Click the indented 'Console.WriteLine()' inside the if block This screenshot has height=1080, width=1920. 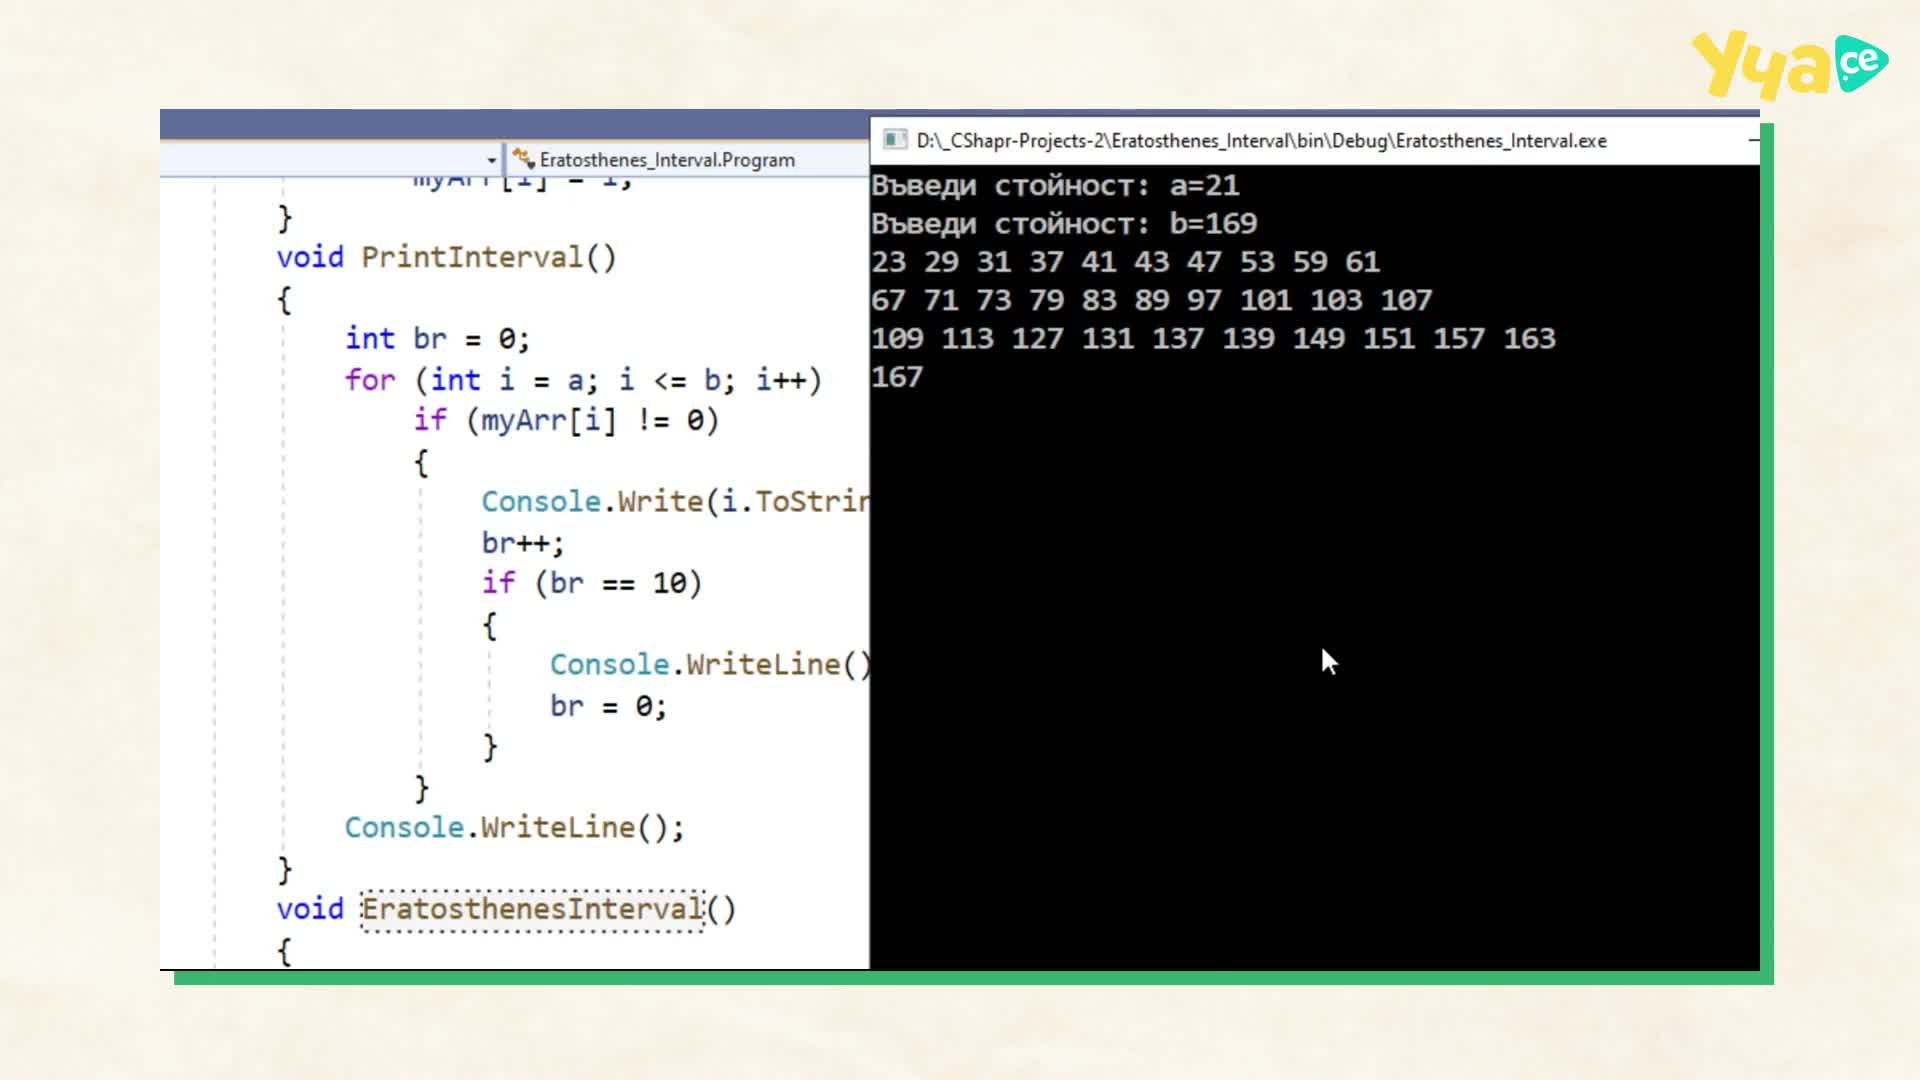click(710, 665)
